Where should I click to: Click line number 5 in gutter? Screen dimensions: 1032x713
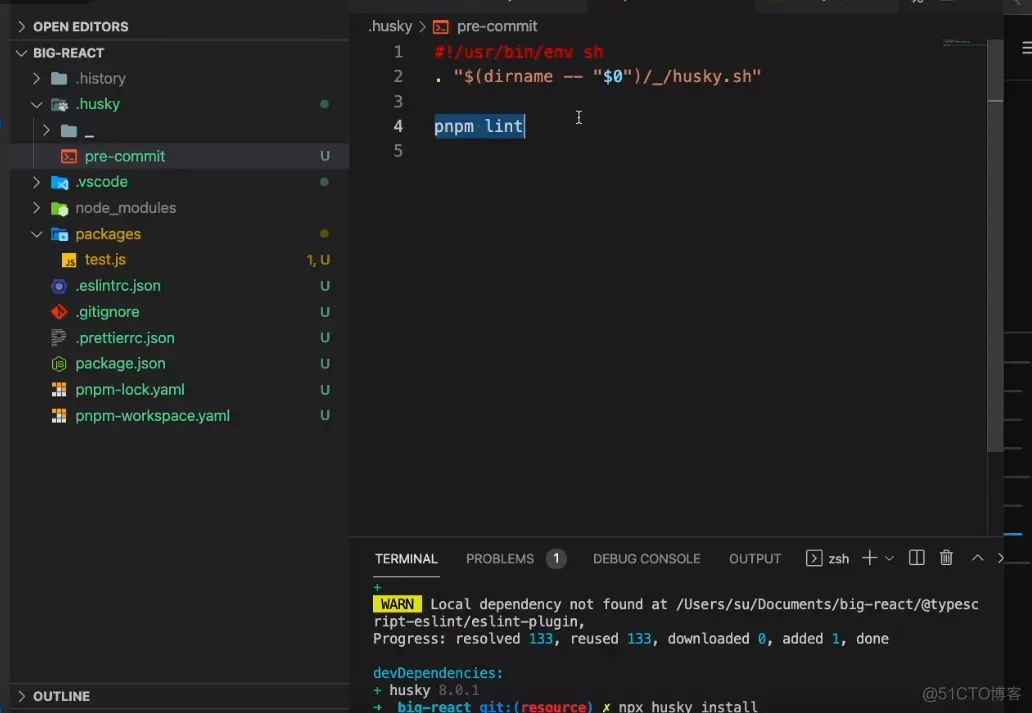(398, 151)
